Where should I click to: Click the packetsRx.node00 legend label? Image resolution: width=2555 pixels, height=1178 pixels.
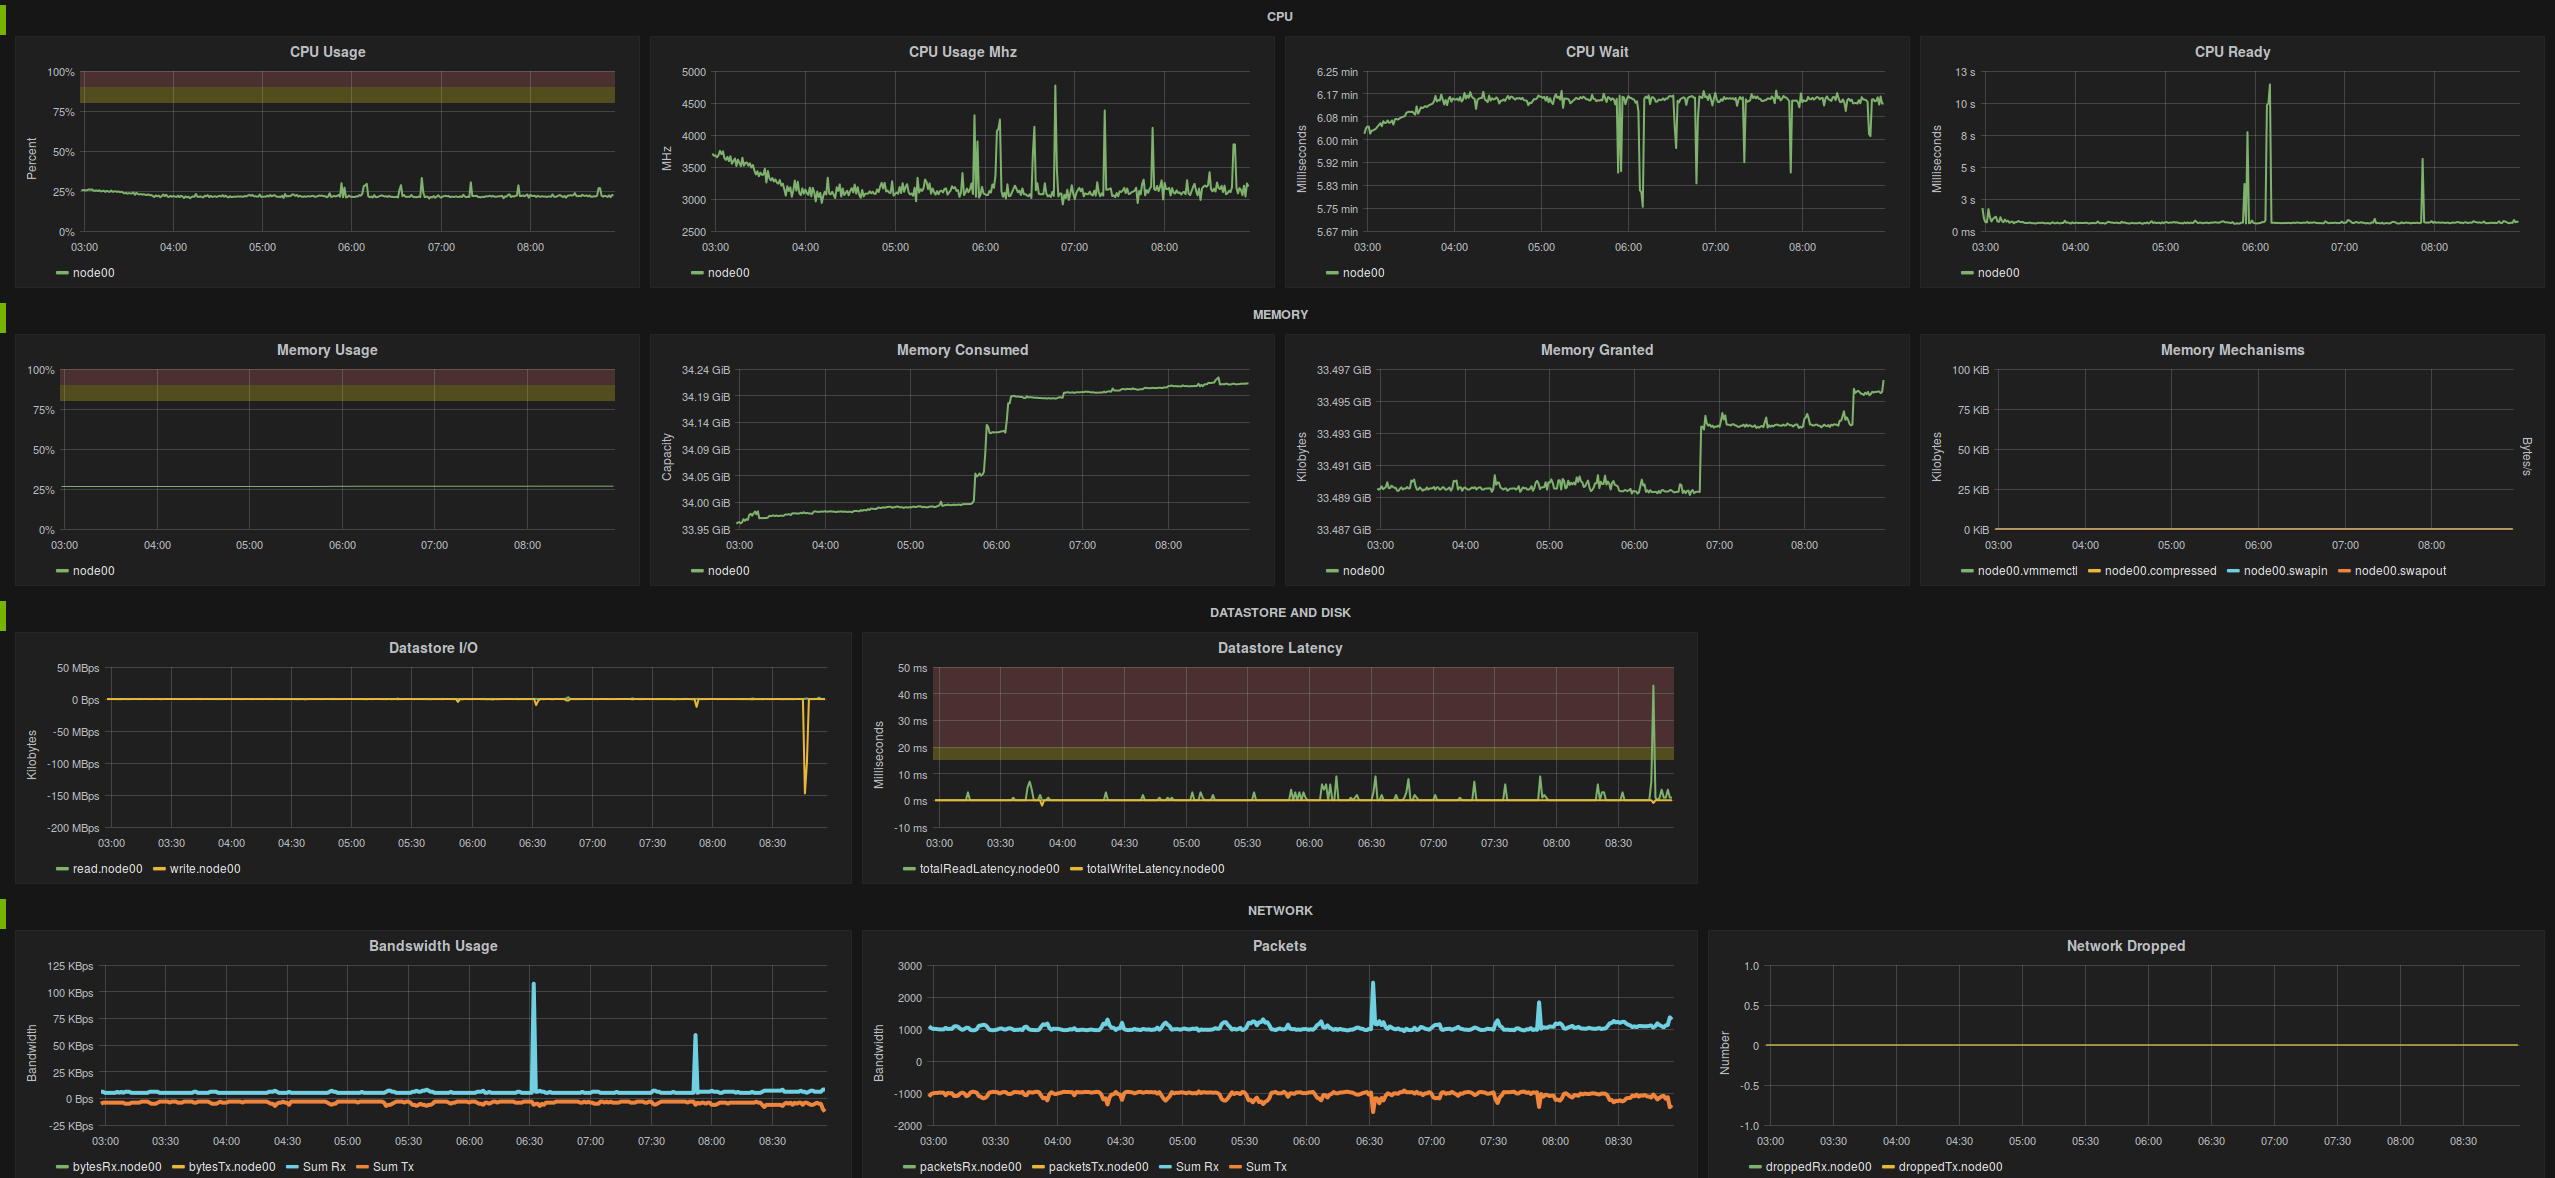click(x=970, y=1167)
